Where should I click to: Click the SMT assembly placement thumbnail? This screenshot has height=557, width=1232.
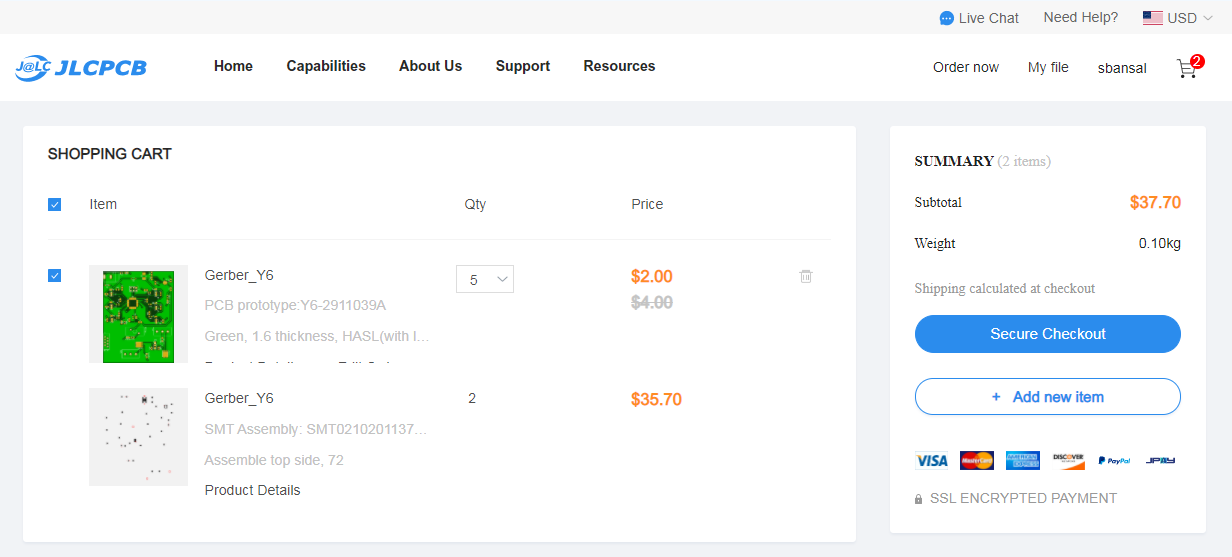[138, 437]
